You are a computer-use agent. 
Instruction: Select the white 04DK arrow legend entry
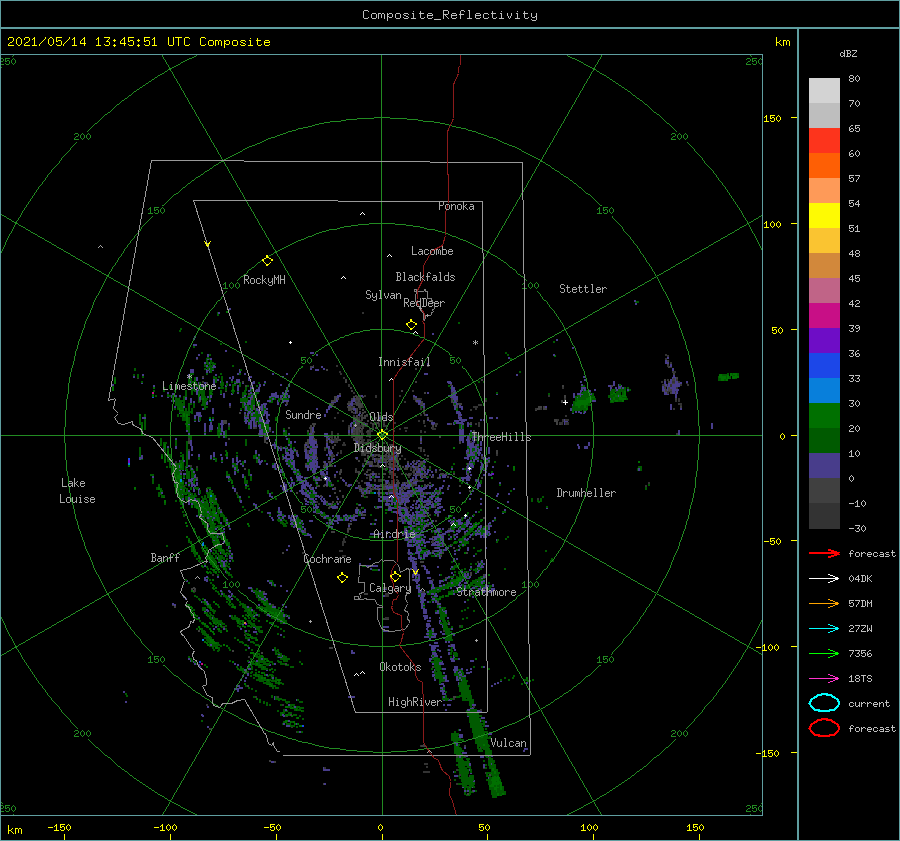[x=824, y=578]
